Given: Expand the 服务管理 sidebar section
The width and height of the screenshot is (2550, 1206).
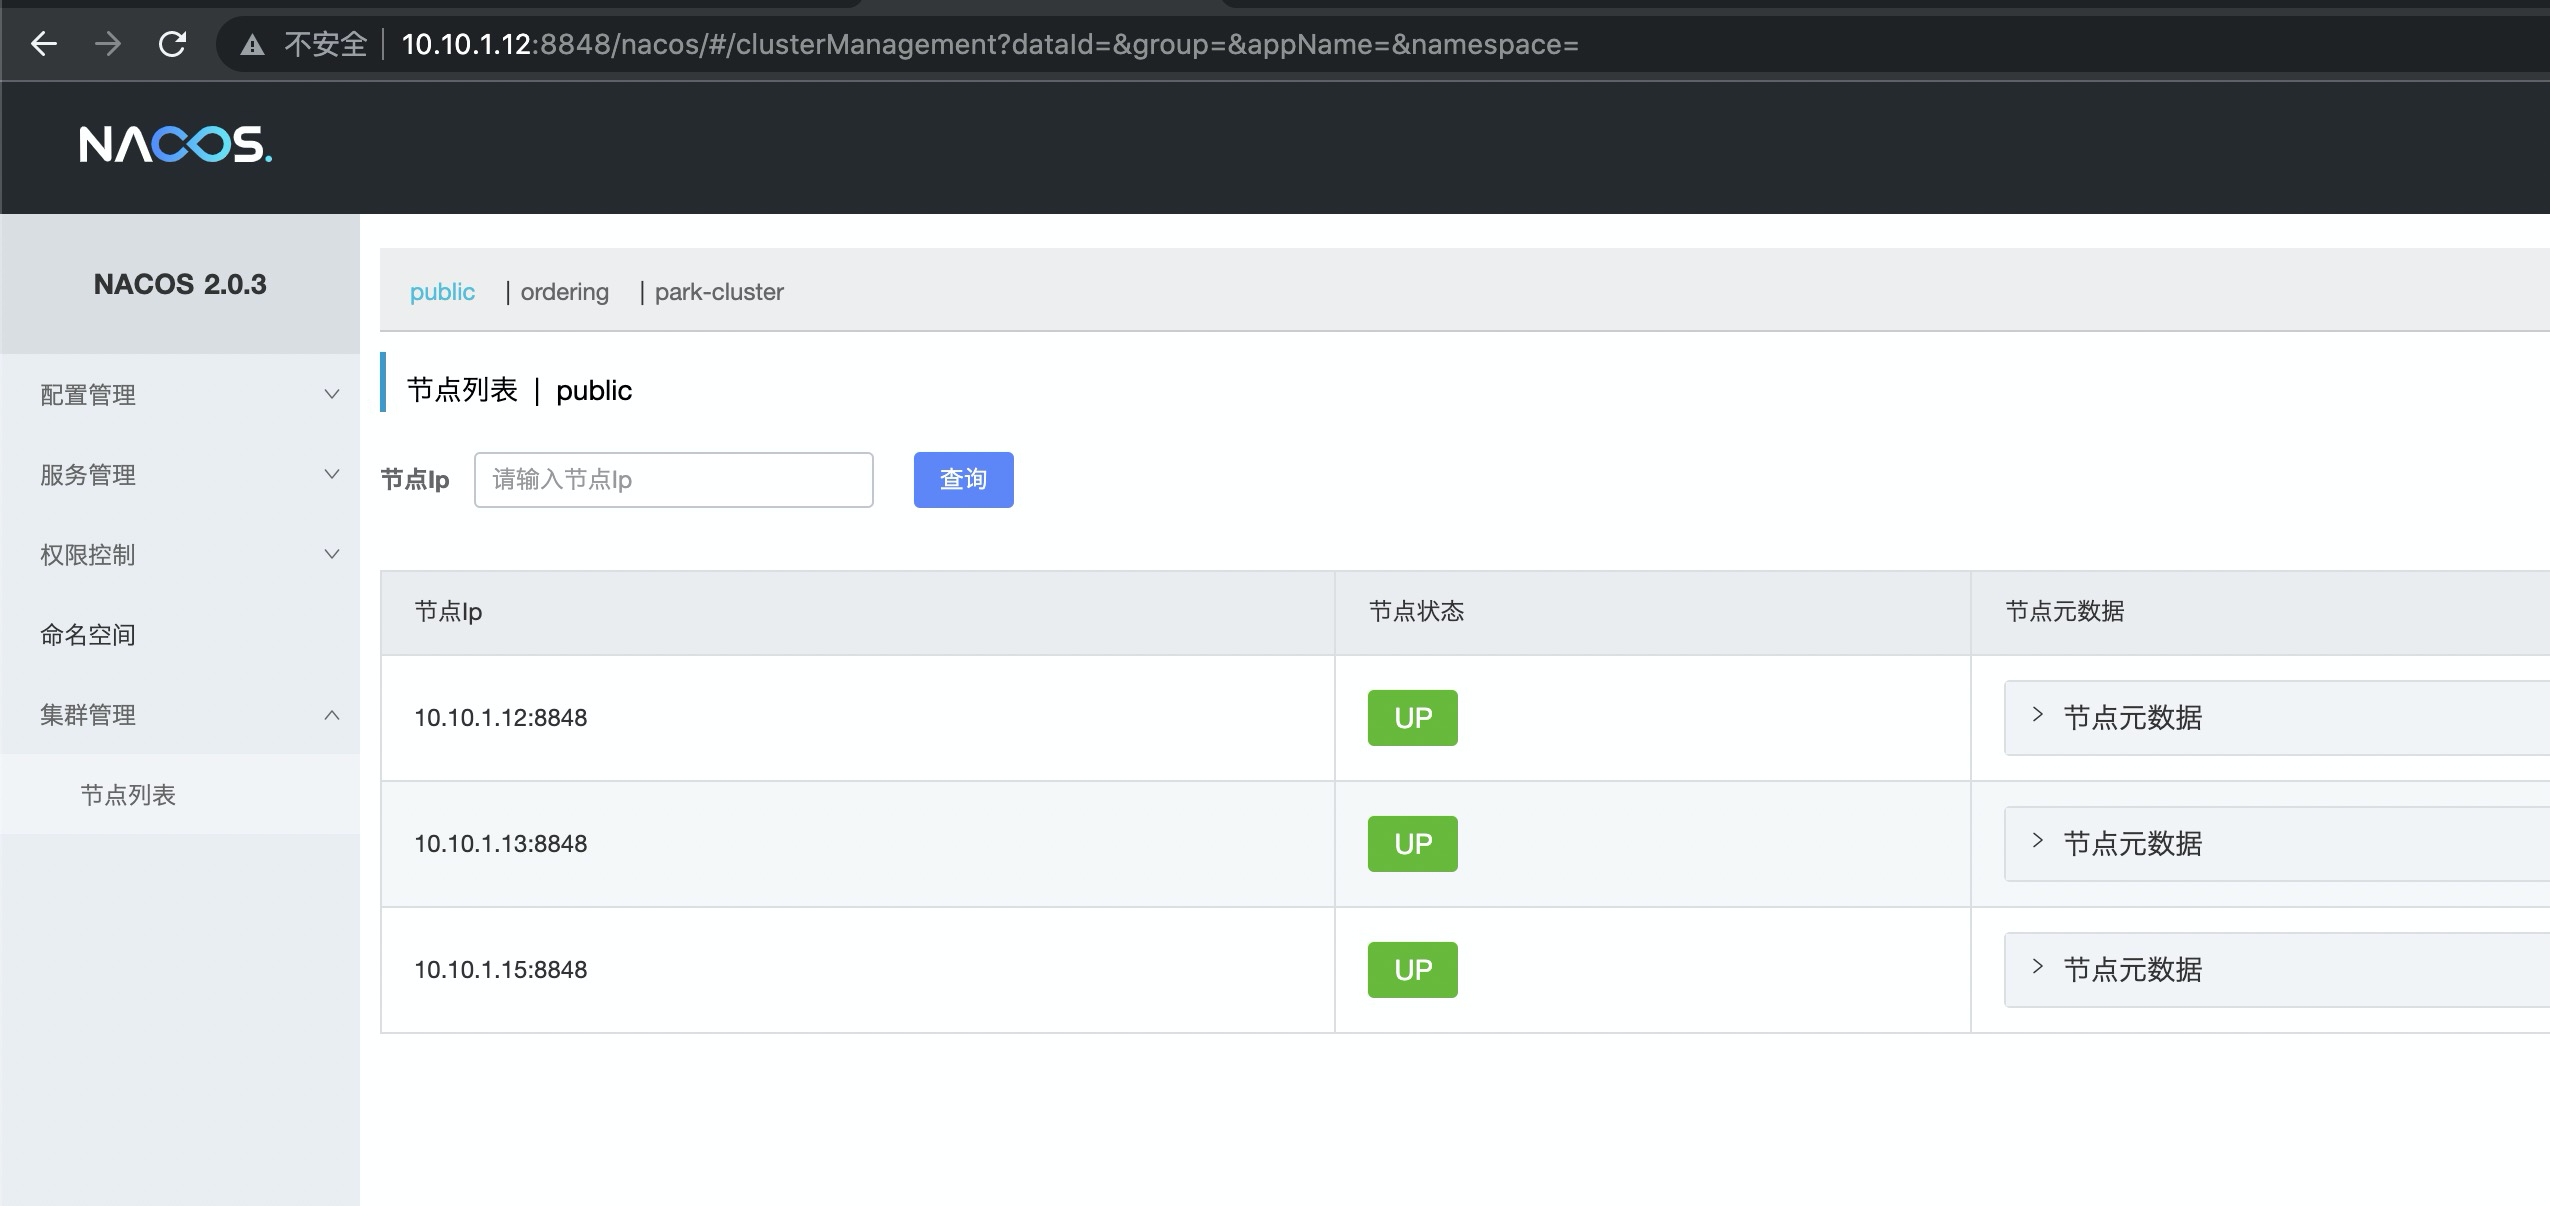Looking at the screenshot, I should [87, 474].
